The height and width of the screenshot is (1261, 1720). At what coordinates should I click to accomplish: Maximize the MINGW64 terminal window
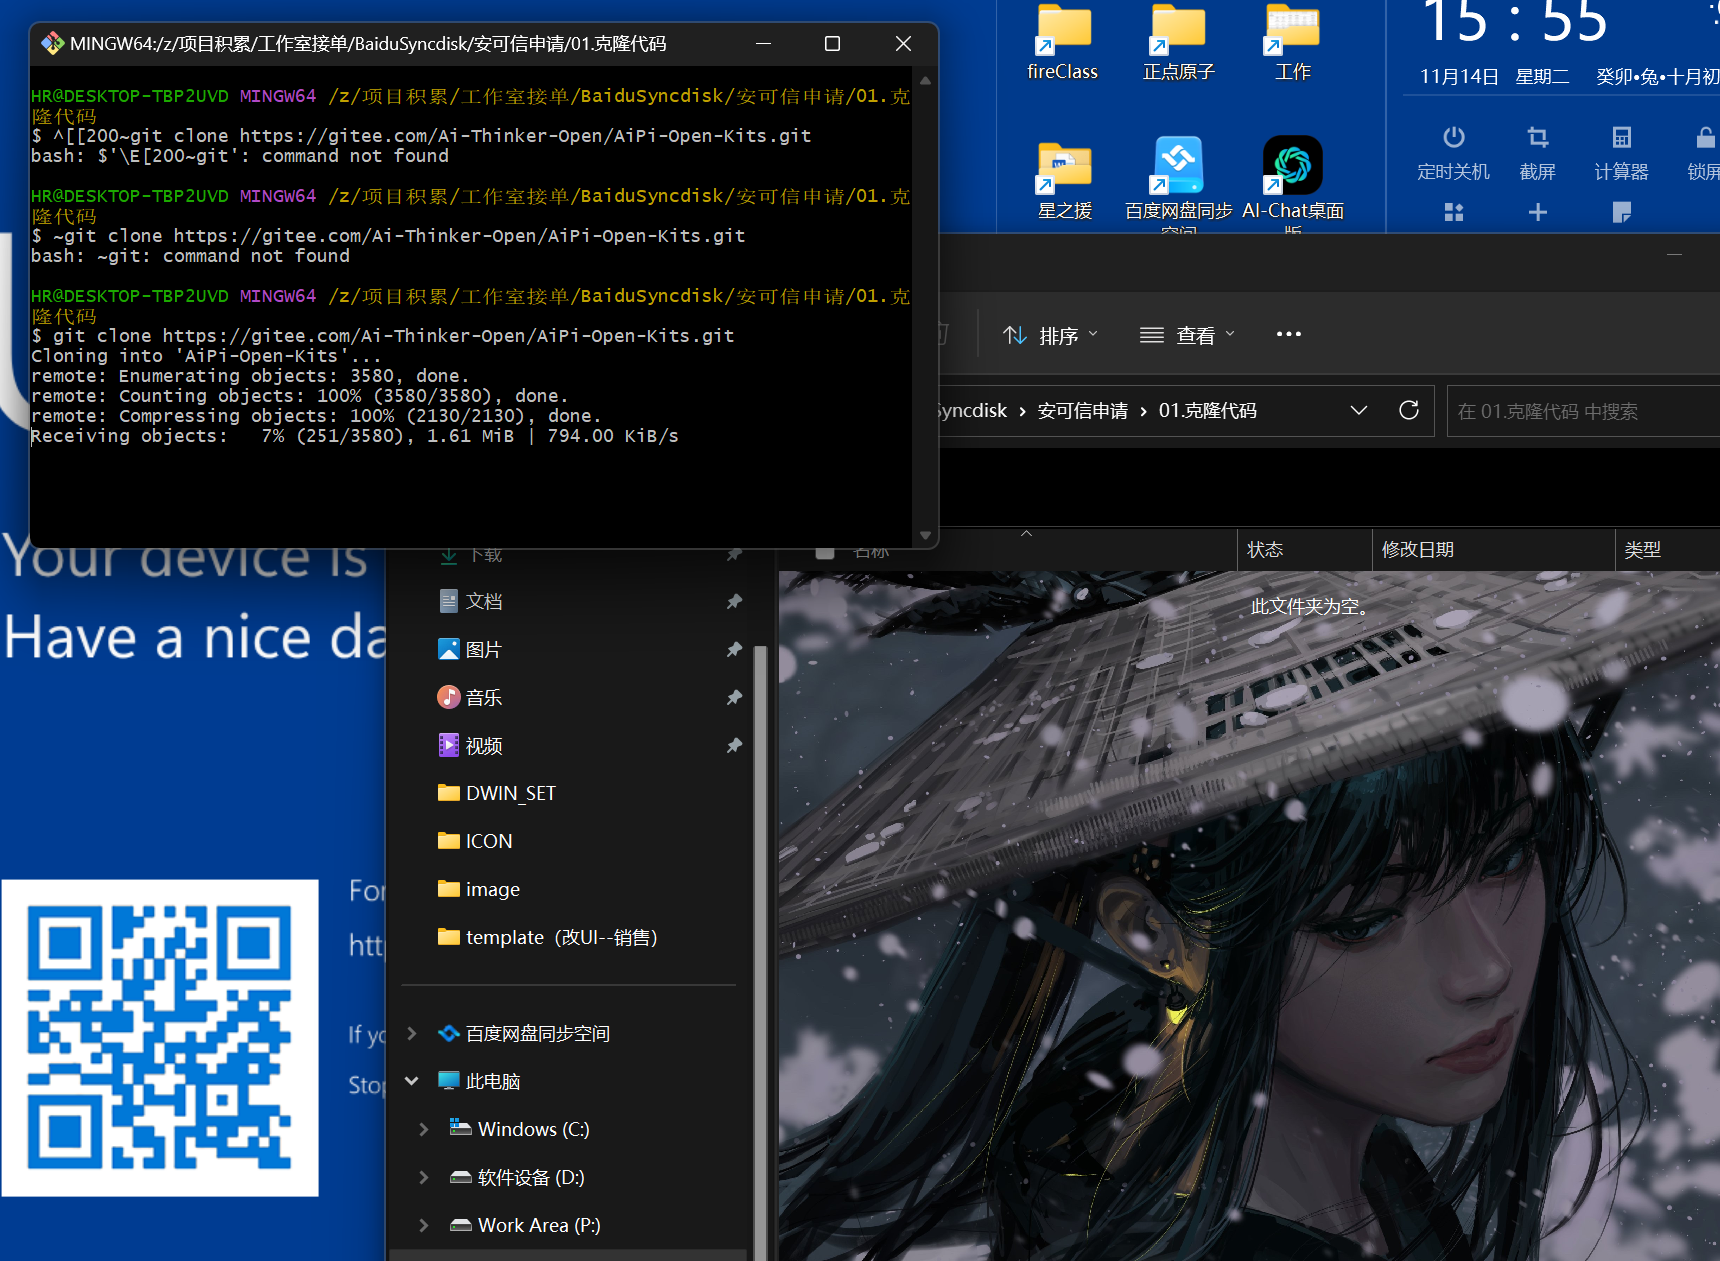[832, 43]
